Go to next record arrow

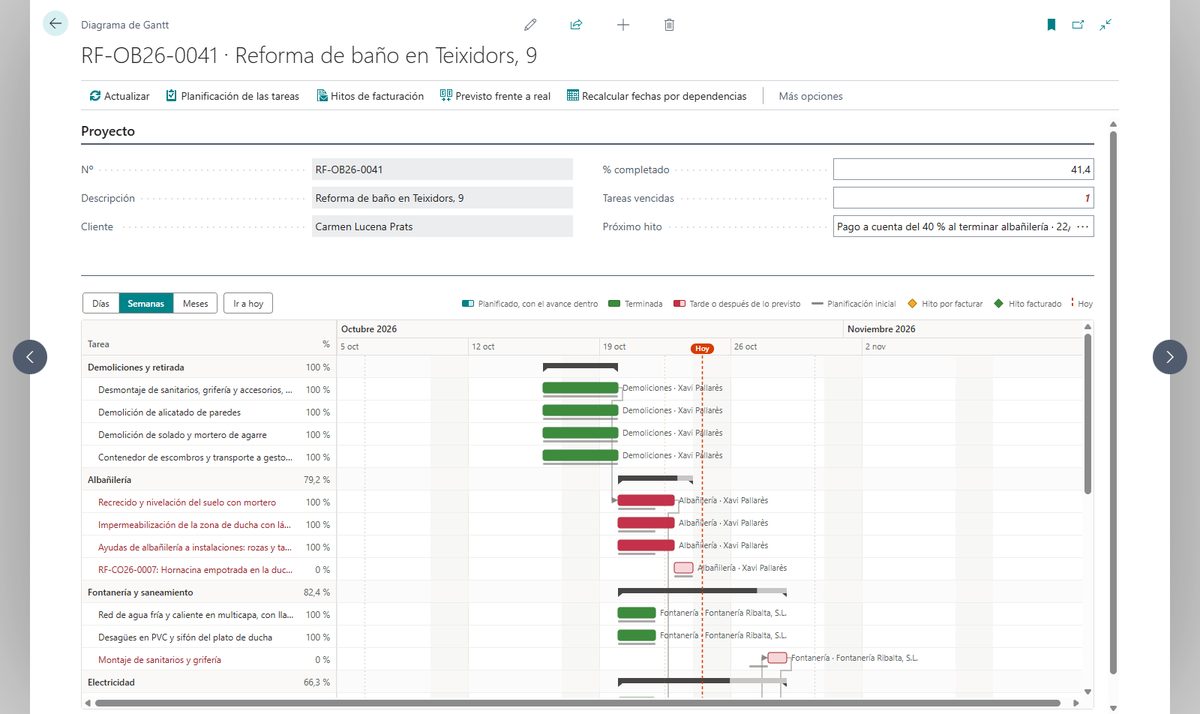click(x=1170, y=357)
